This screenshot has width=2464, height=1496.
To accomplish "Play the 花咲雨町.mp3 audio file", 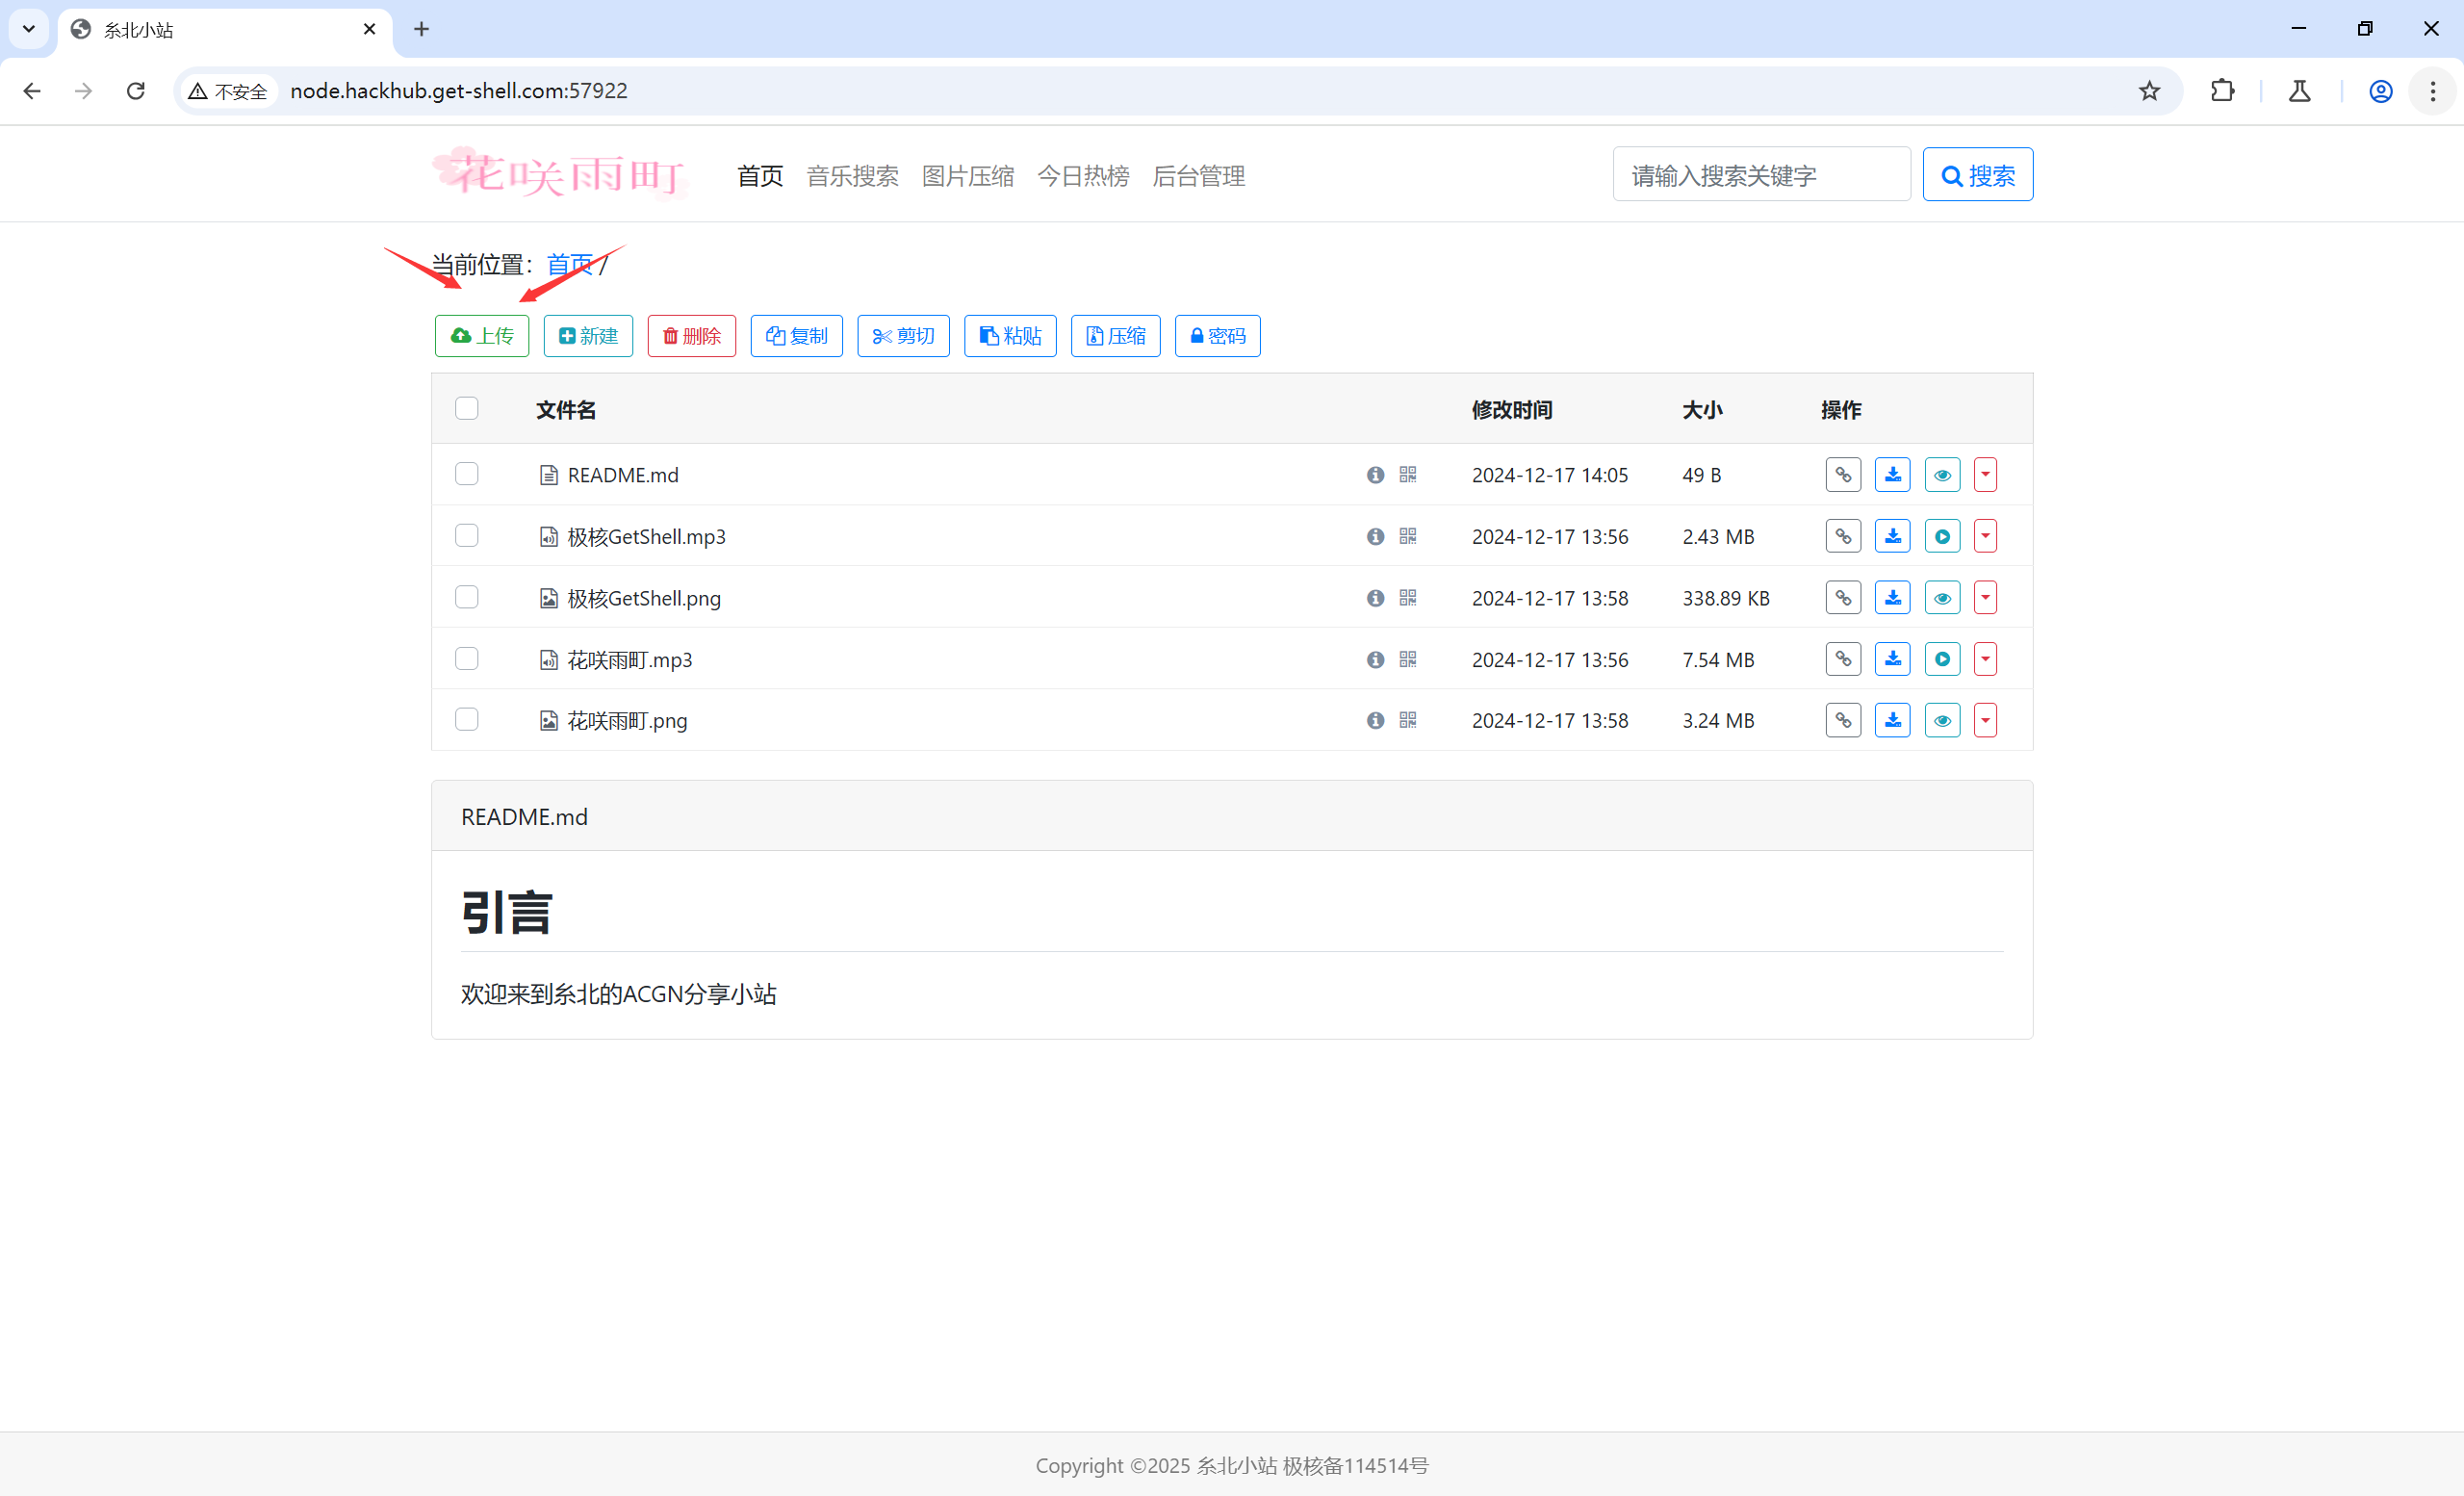I will tap(1942, 658).
